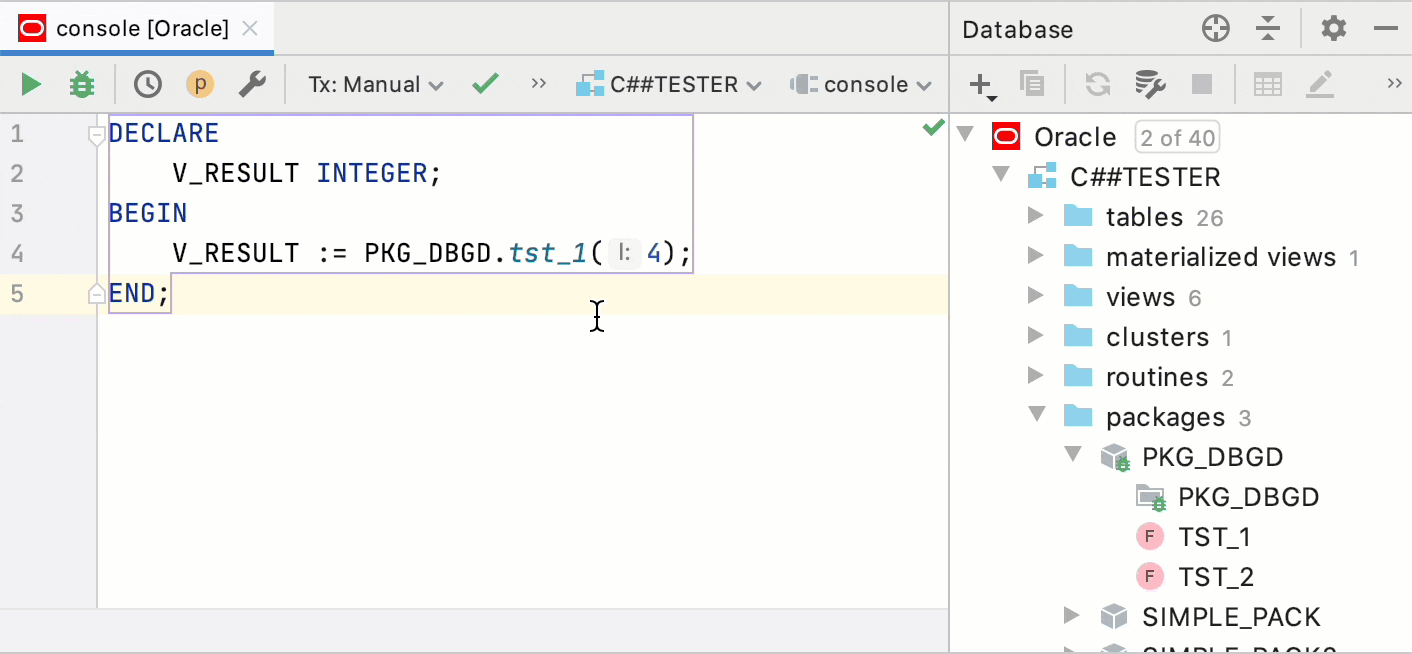Click the pencil edit icon in Database toolbar
Viewport: 1412px width, 654px height.
click(x=1321, y=84)
